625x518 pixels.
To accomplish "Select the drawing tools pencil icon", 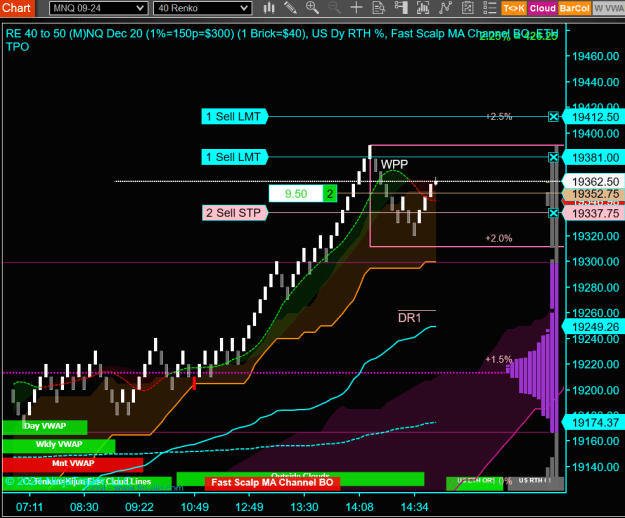I will [291, 8].
